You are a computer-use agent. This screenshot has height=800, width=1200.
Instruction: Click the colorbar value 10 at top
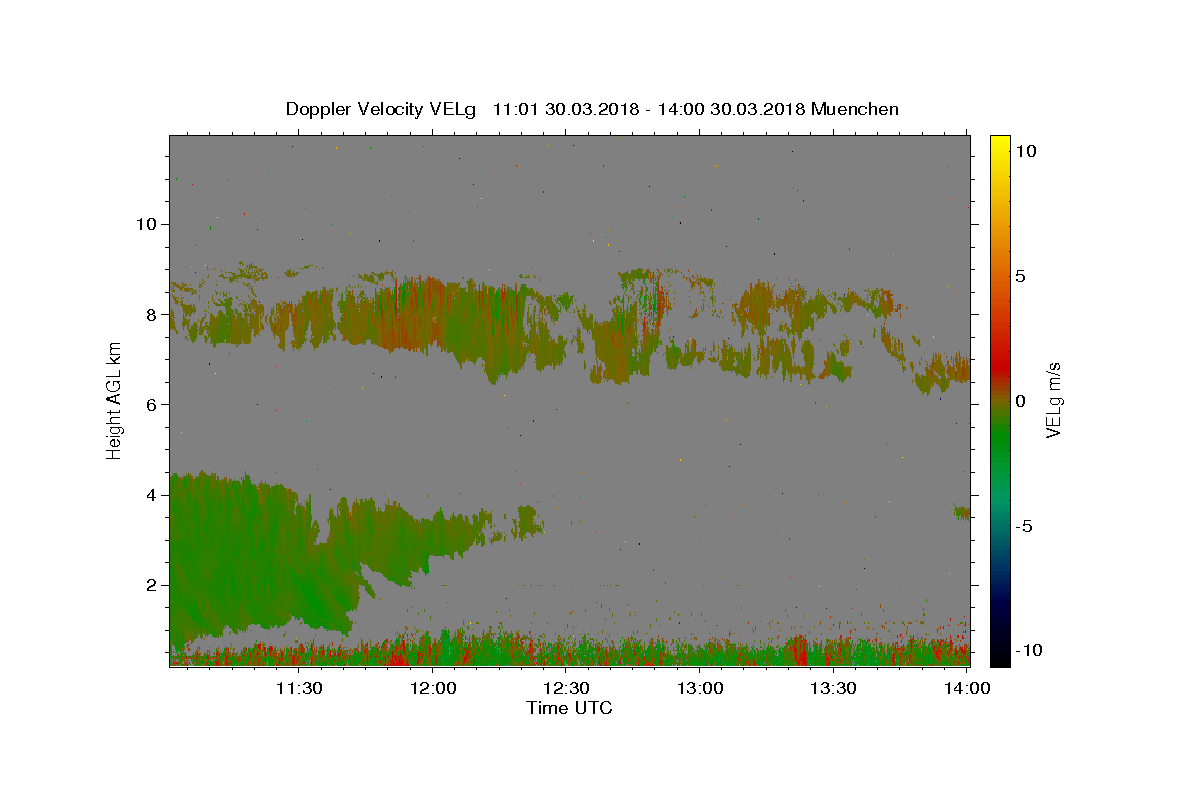[x=1025, y=151]
